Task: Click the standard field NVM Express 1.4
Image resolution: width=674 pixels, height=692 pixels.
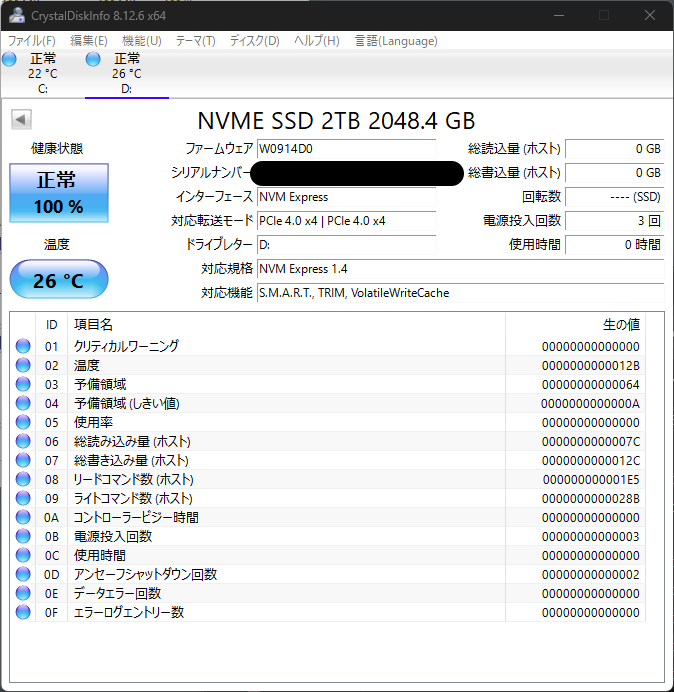Action: 460,269
